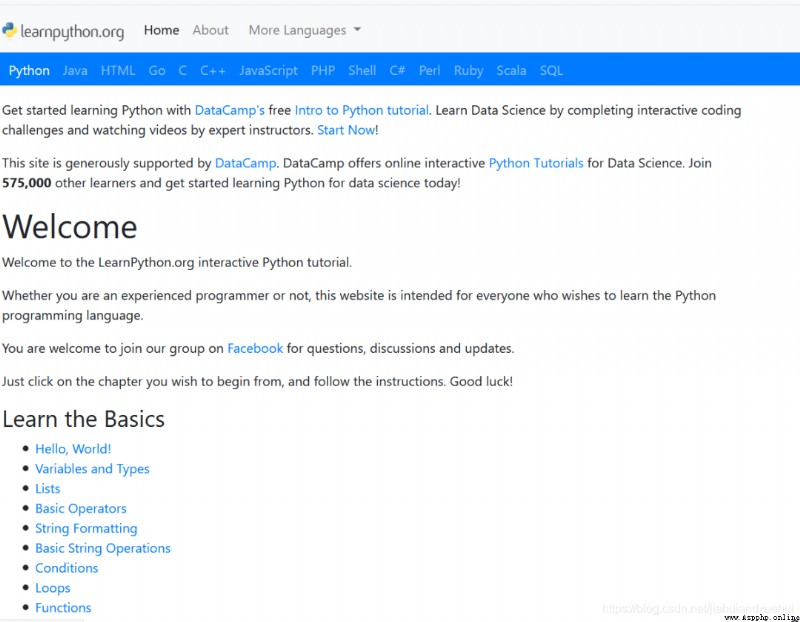
Task: Switch to the Perl language tab
Action: 430,70
